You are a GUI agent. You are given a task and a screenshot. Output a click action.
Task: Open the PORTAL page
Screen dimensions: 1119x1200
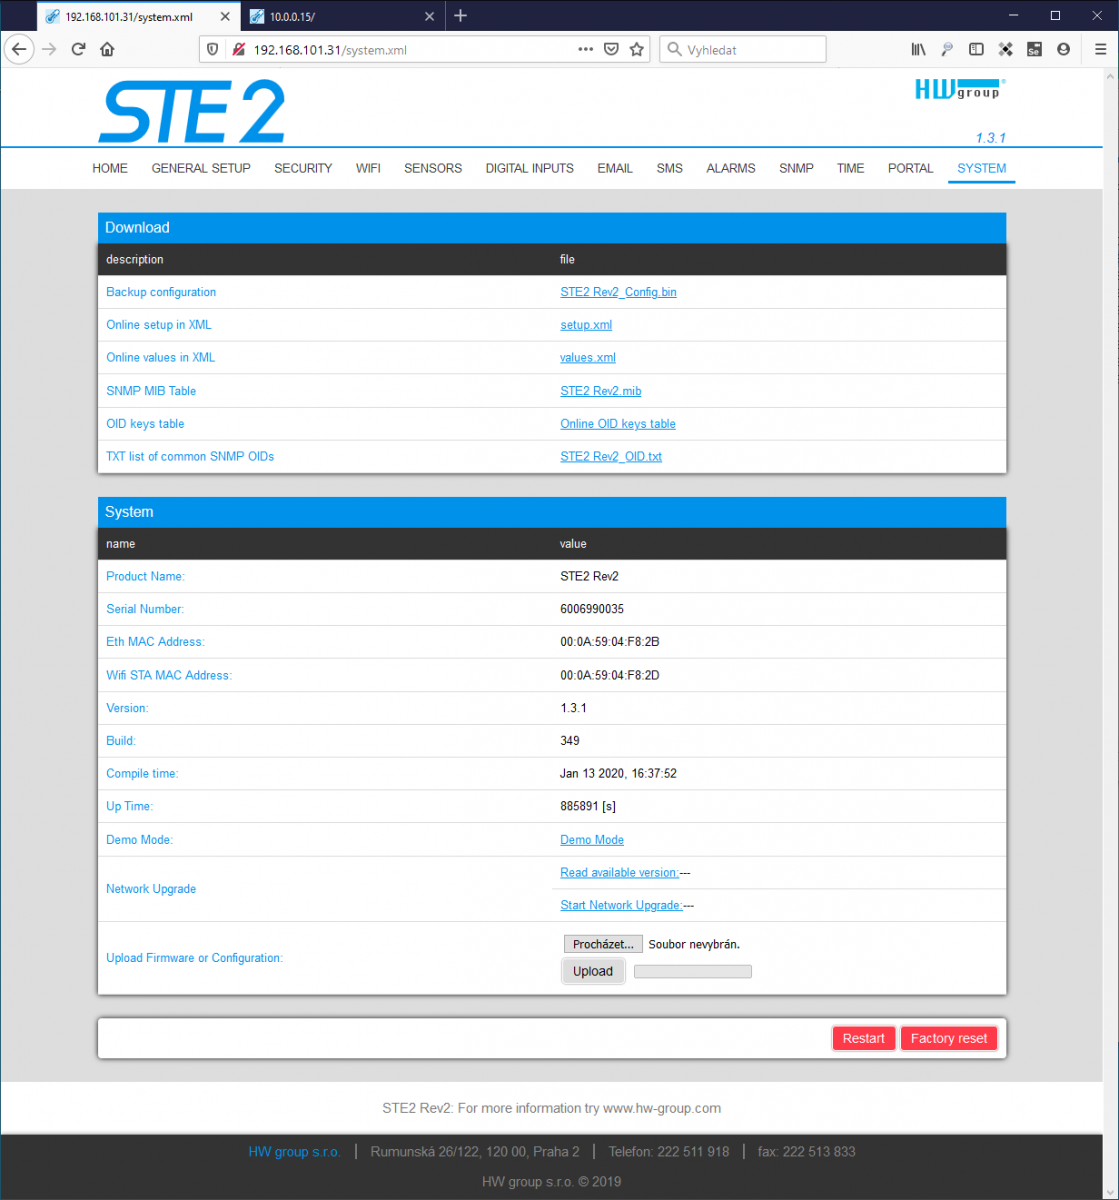(911, 168)
